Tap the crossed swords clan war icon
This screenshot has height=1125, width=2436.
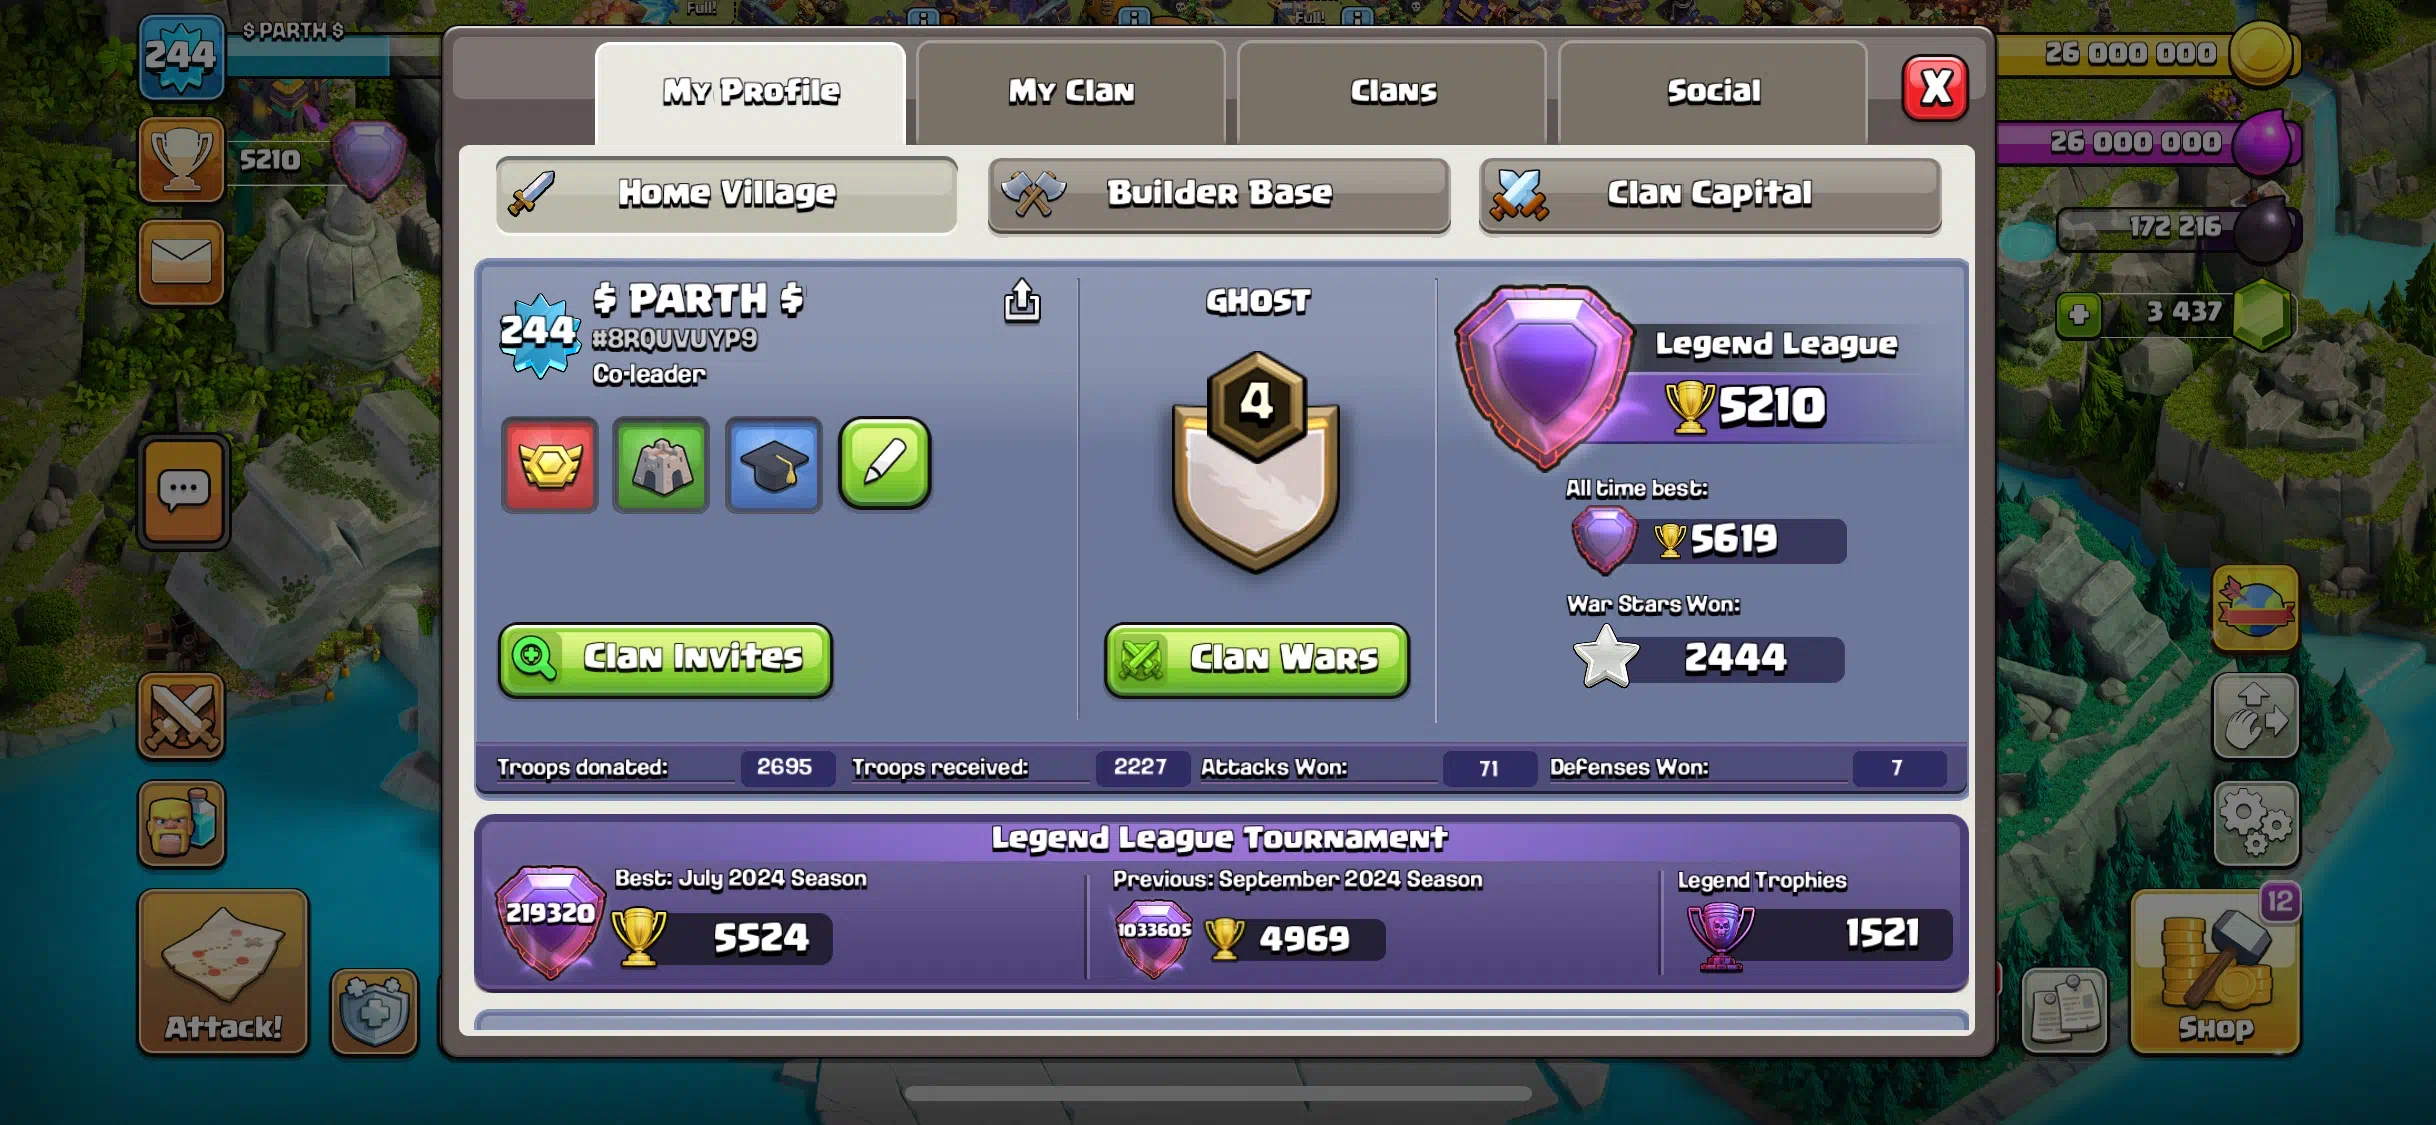pyautogui.click(x=181, y=715)
